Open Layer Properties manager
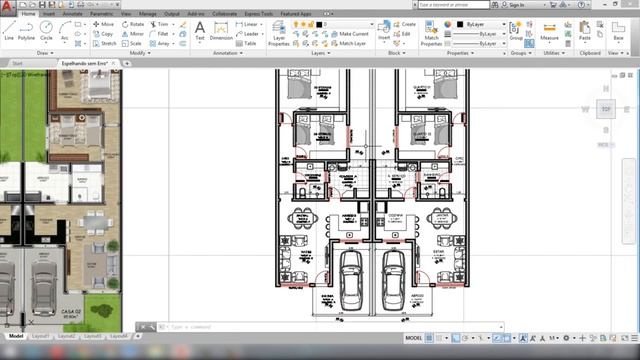Image resolution: width=640 pixels, height=360 pixels. click(279, 33)
